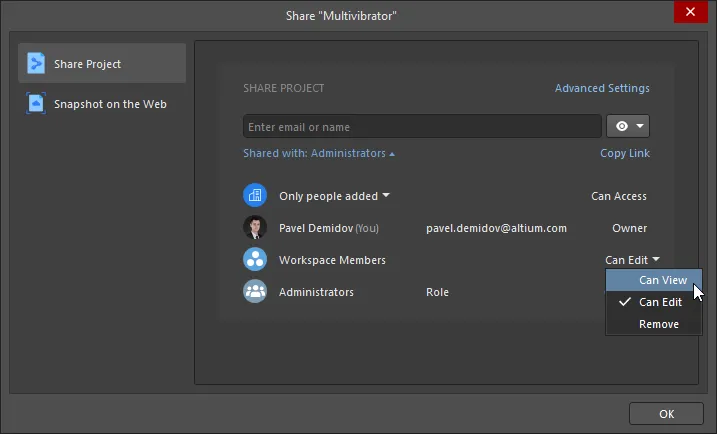Close the Share Multivibrator dialog
The width and height of the screenshot is (717, 434).
point(690,12)
